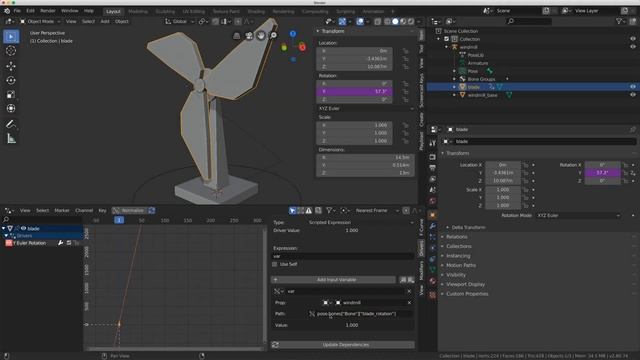Open the Object properties orange square tab
This screenshot has height=360, width=640.
[433, 215]
